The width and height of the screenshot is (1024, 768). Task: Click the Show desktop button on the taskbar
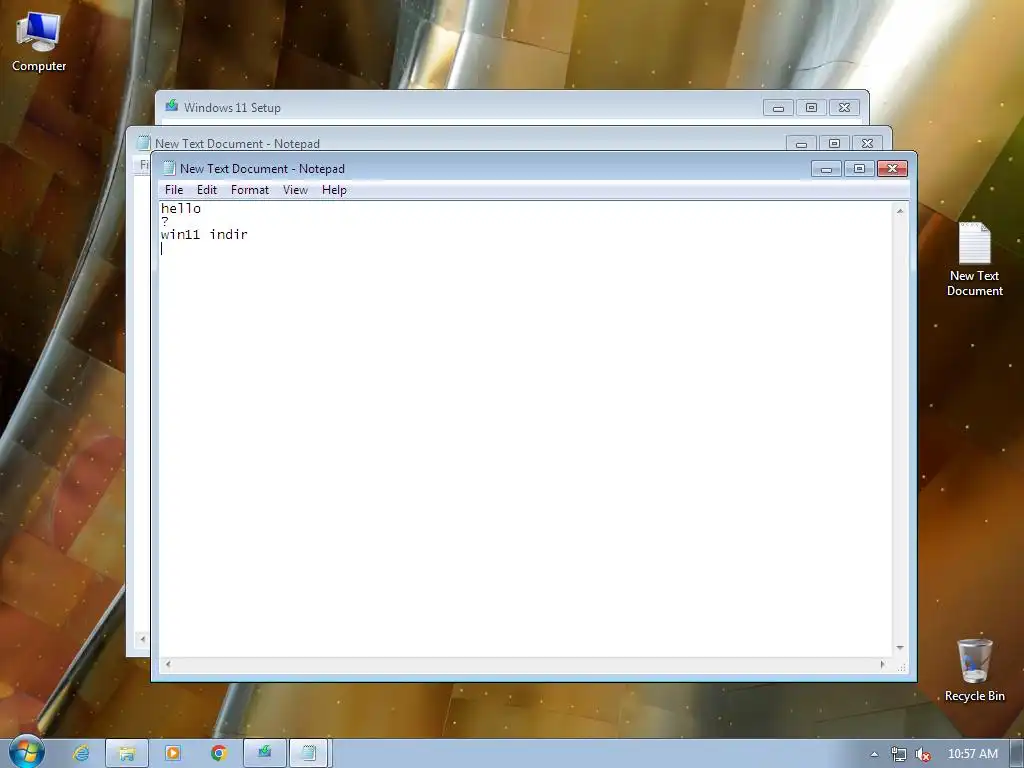(x=1017, y=754)
